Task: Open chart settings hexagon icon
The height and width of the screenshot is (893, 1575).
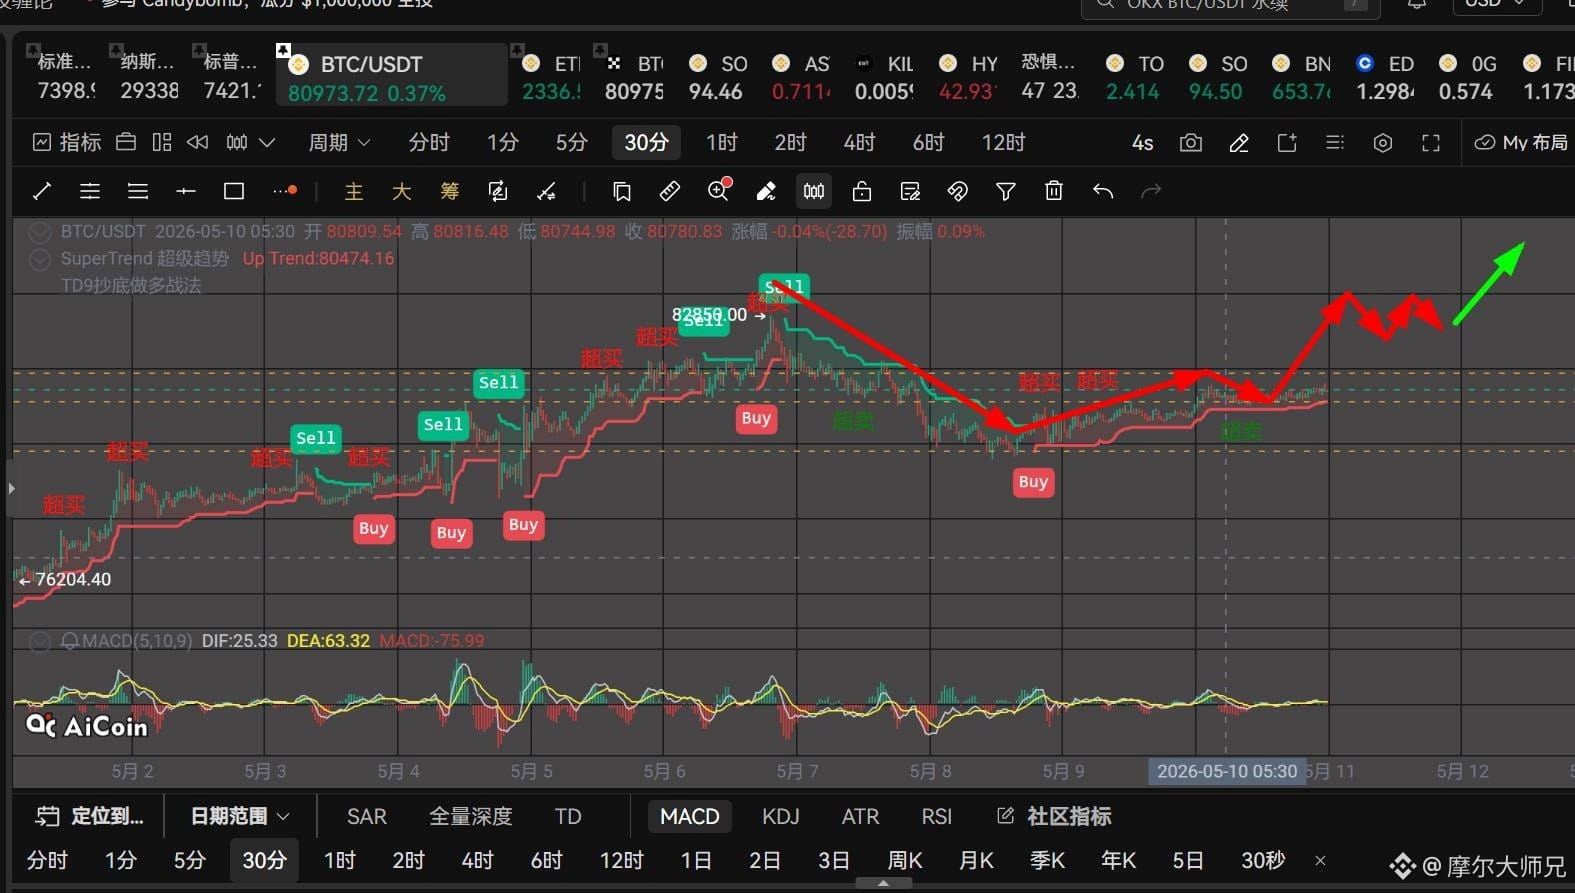Action: tap(1383, 143)
